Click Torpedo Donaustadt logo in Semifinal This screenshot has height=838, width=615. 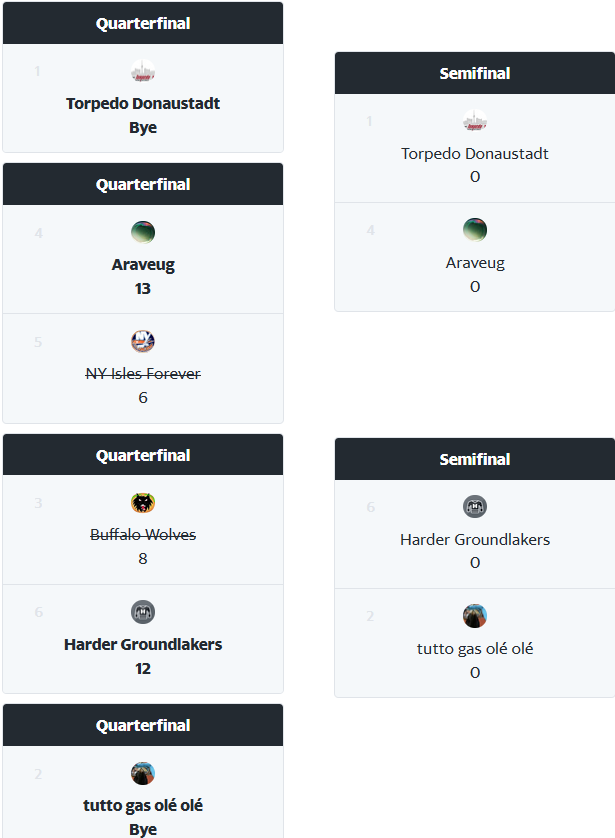pyautogui.click(x=475, y=122)
